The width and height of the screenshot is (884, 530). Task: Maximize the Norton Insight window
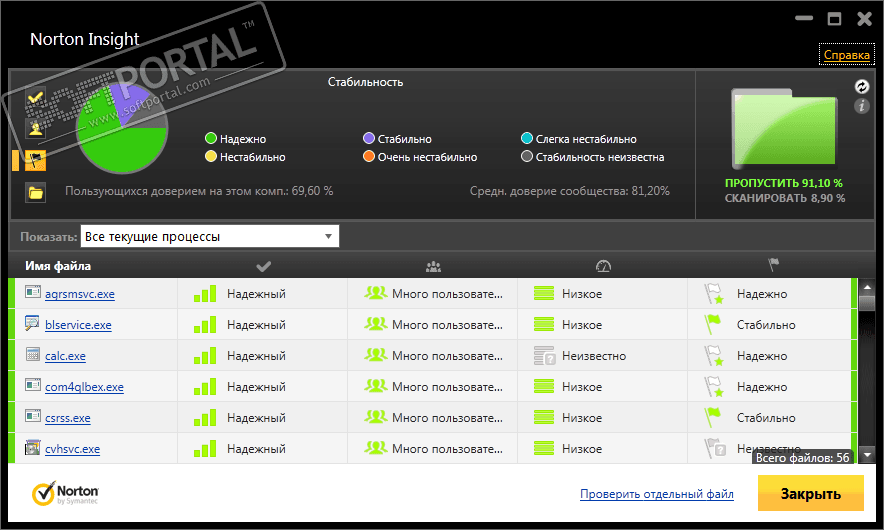click(x=834, y=19)
